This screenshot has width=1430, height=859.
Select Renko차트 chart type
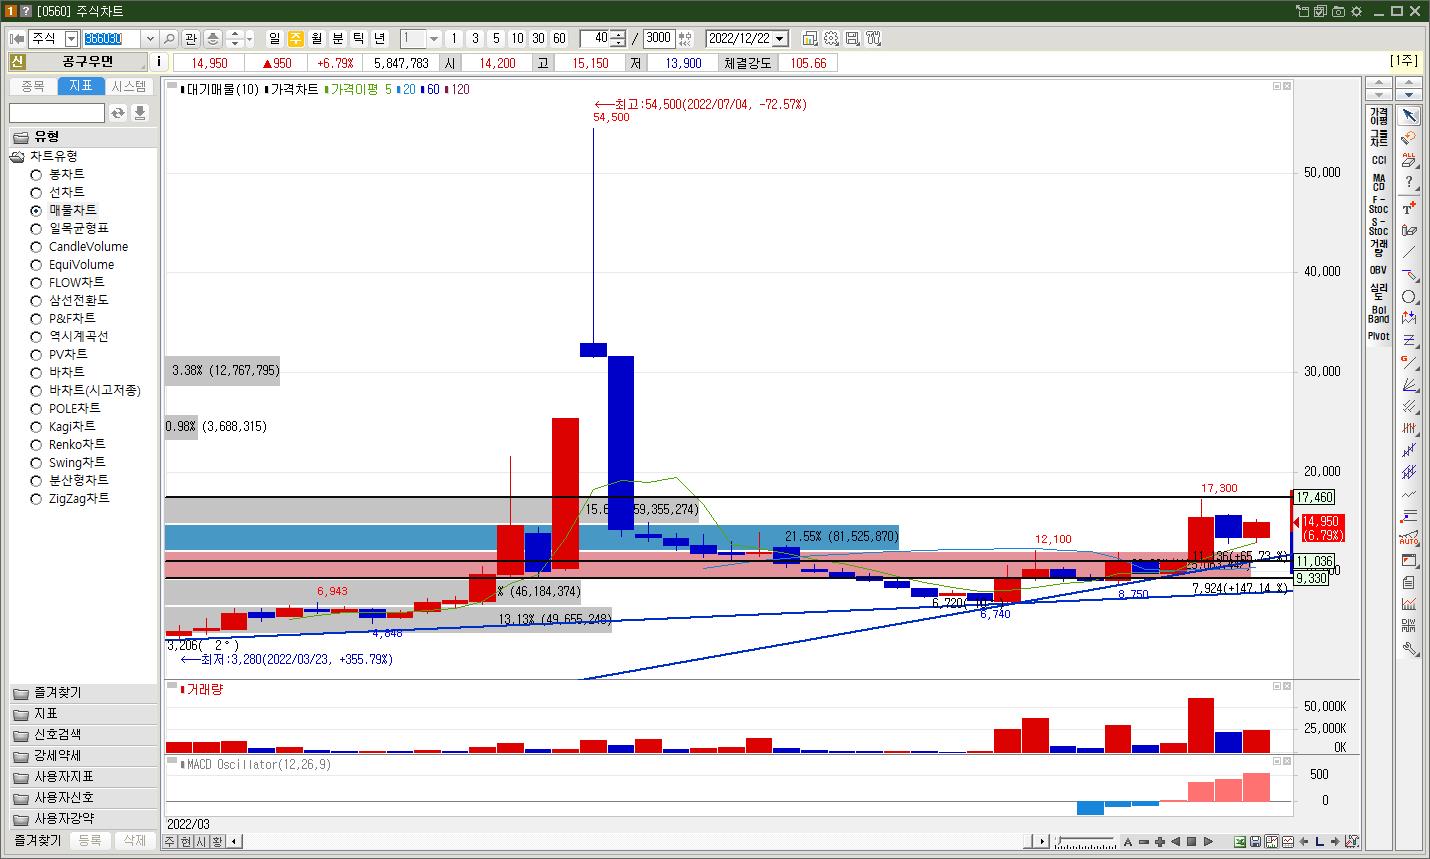point(68,444)
